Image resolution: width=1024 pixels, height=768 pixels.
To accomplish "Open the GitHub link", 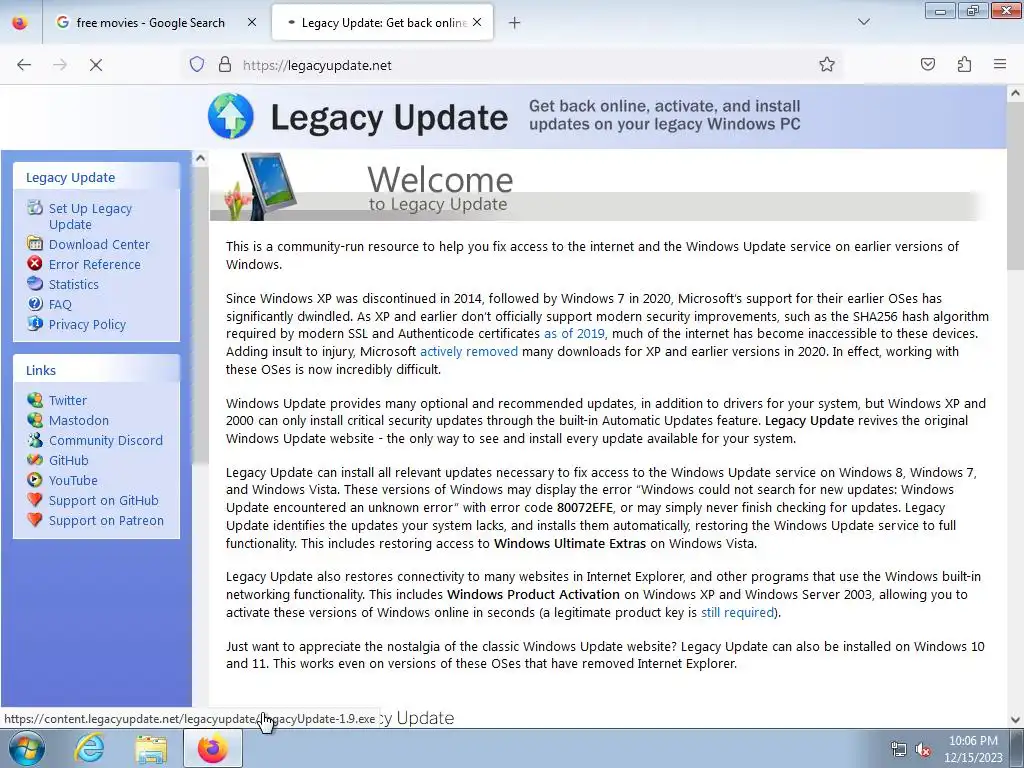I will tap(68, 460).
